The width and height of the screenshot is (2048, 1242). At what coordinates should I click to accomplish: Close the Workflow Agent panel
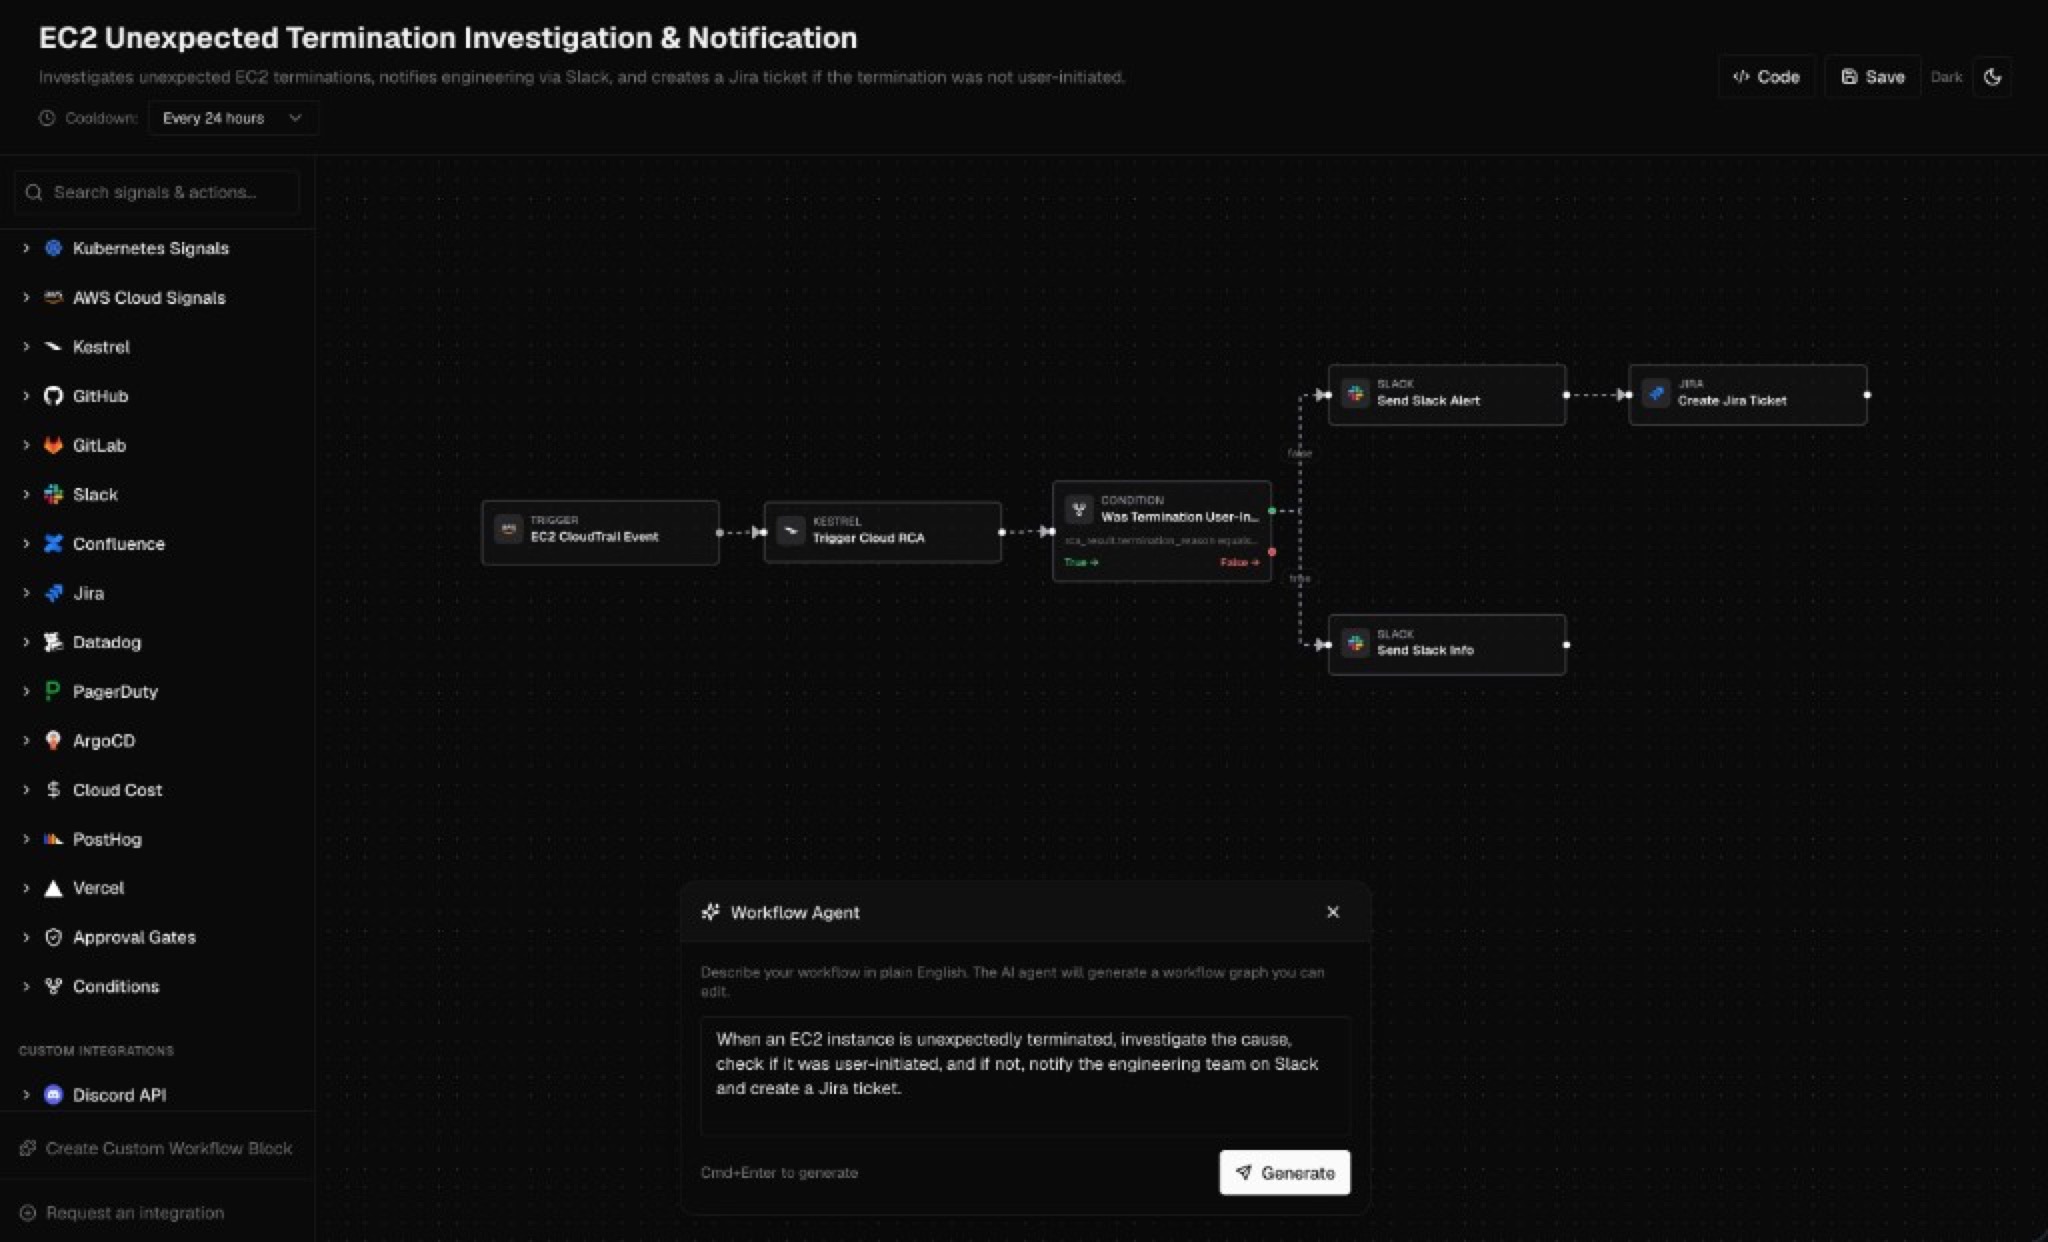[1333, 912]
